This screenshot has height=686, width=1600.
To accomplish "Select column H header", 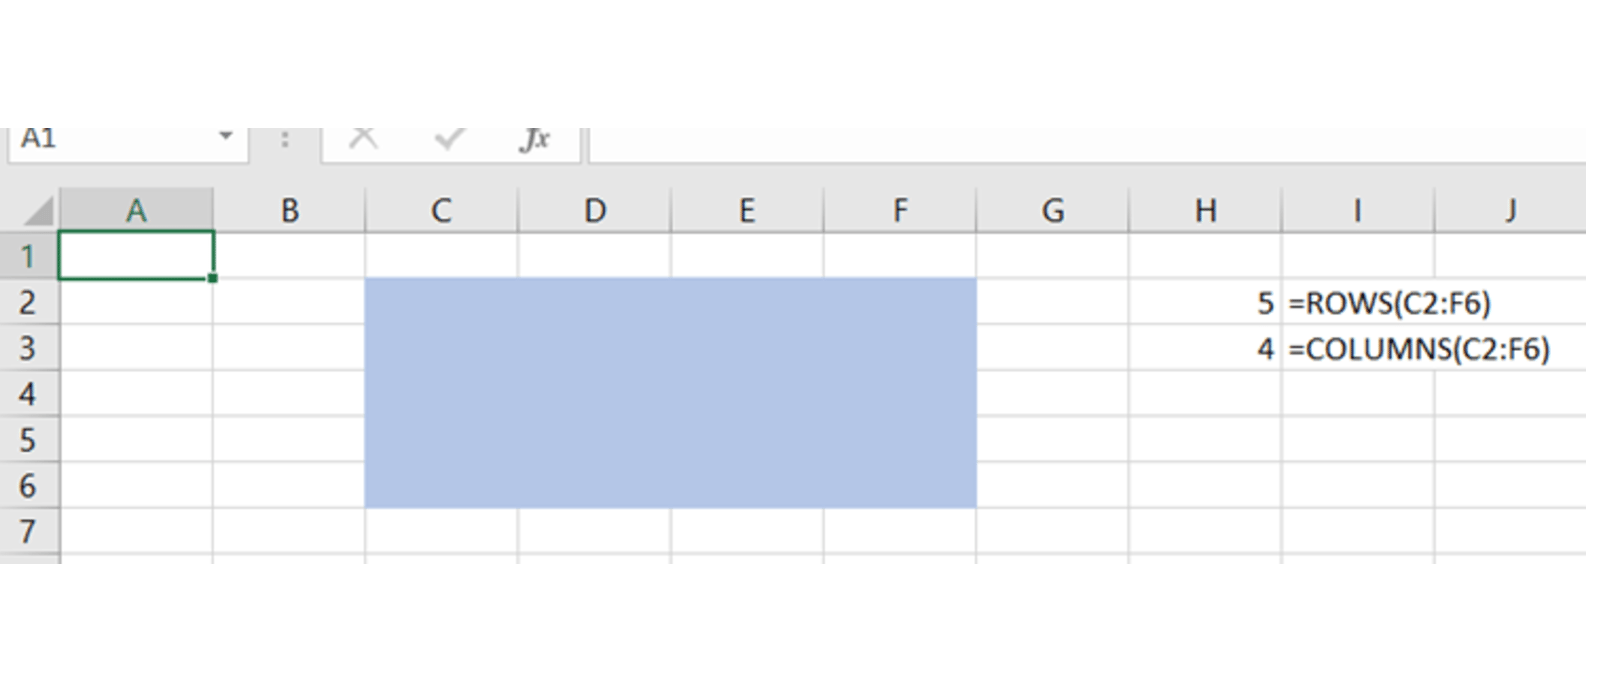I will [1205, 211].
